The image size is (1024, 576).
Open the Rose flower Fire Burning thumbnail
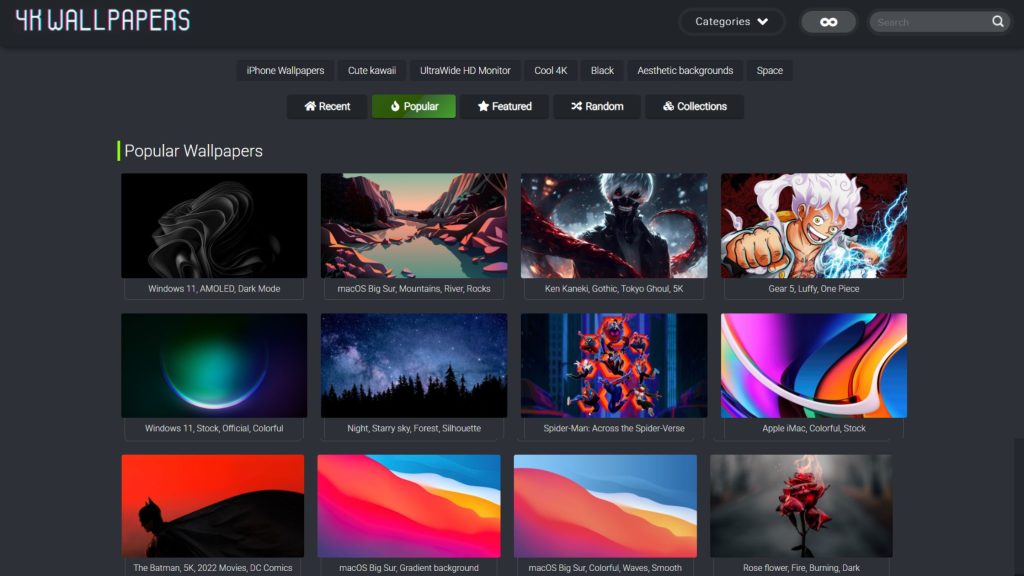801,506
